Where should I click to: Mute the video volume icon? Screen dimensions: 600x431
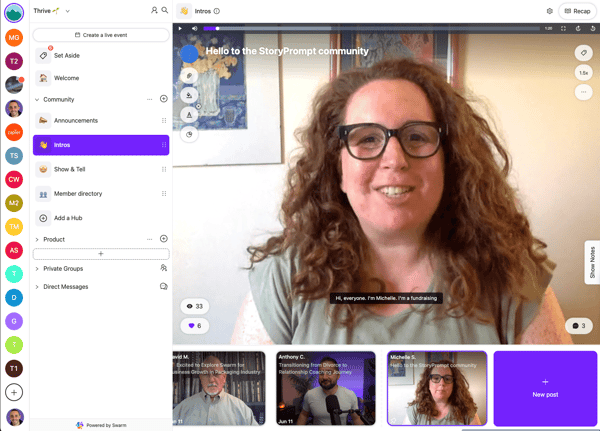click(194, 28)
